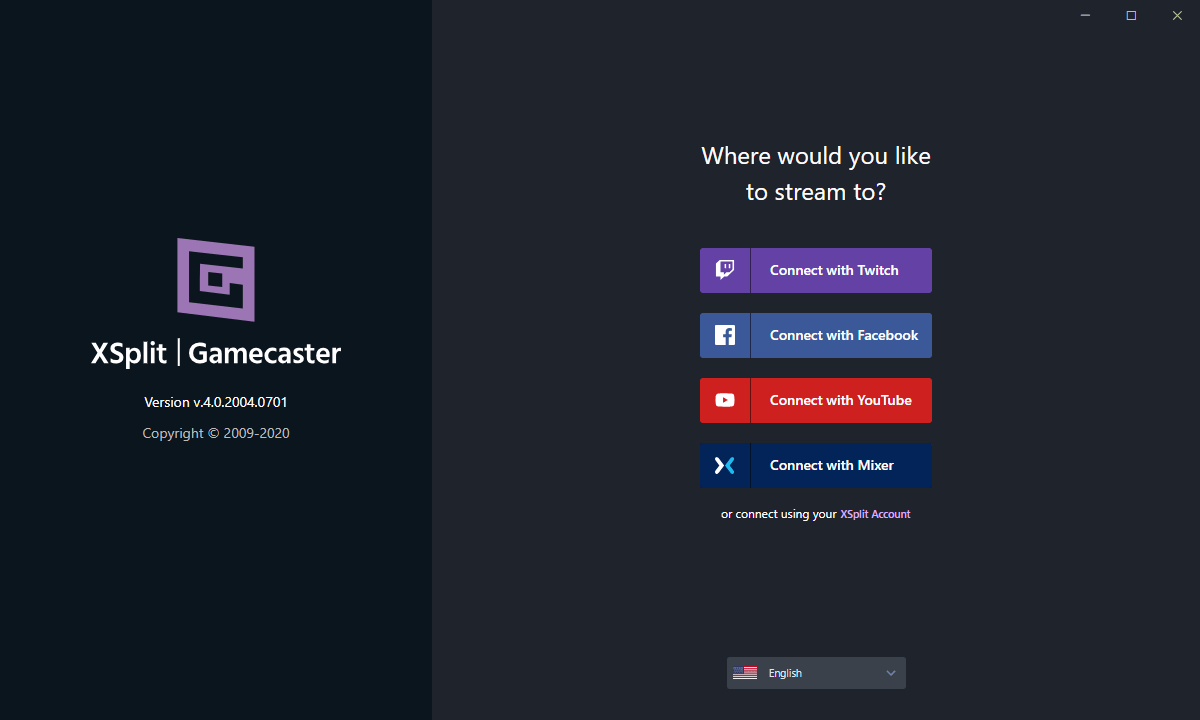Image resolution: width=1200 pixels, height=720 pixels.
Task: Click 'or connect using your' text
Action: [x=778, y=514]
